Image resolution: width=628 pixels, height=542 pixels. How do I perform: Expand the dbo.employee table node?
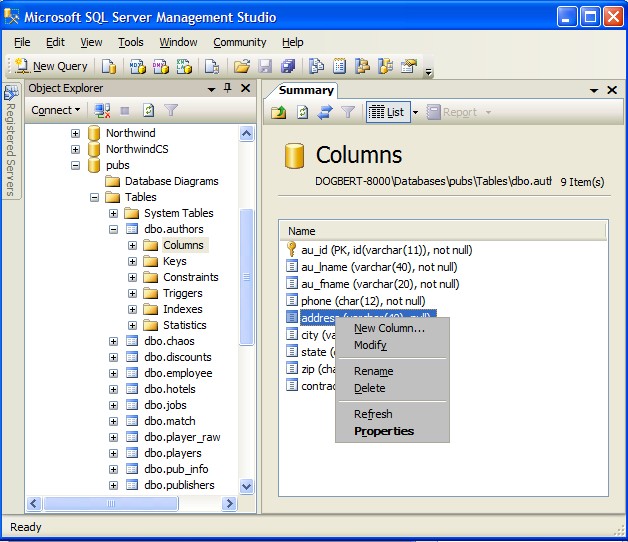coord(114,373)
